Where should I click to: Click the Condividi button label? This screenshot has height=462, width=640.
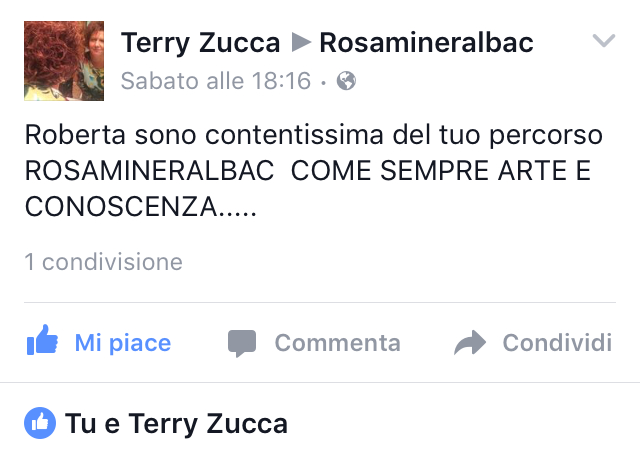click(557, 342)
